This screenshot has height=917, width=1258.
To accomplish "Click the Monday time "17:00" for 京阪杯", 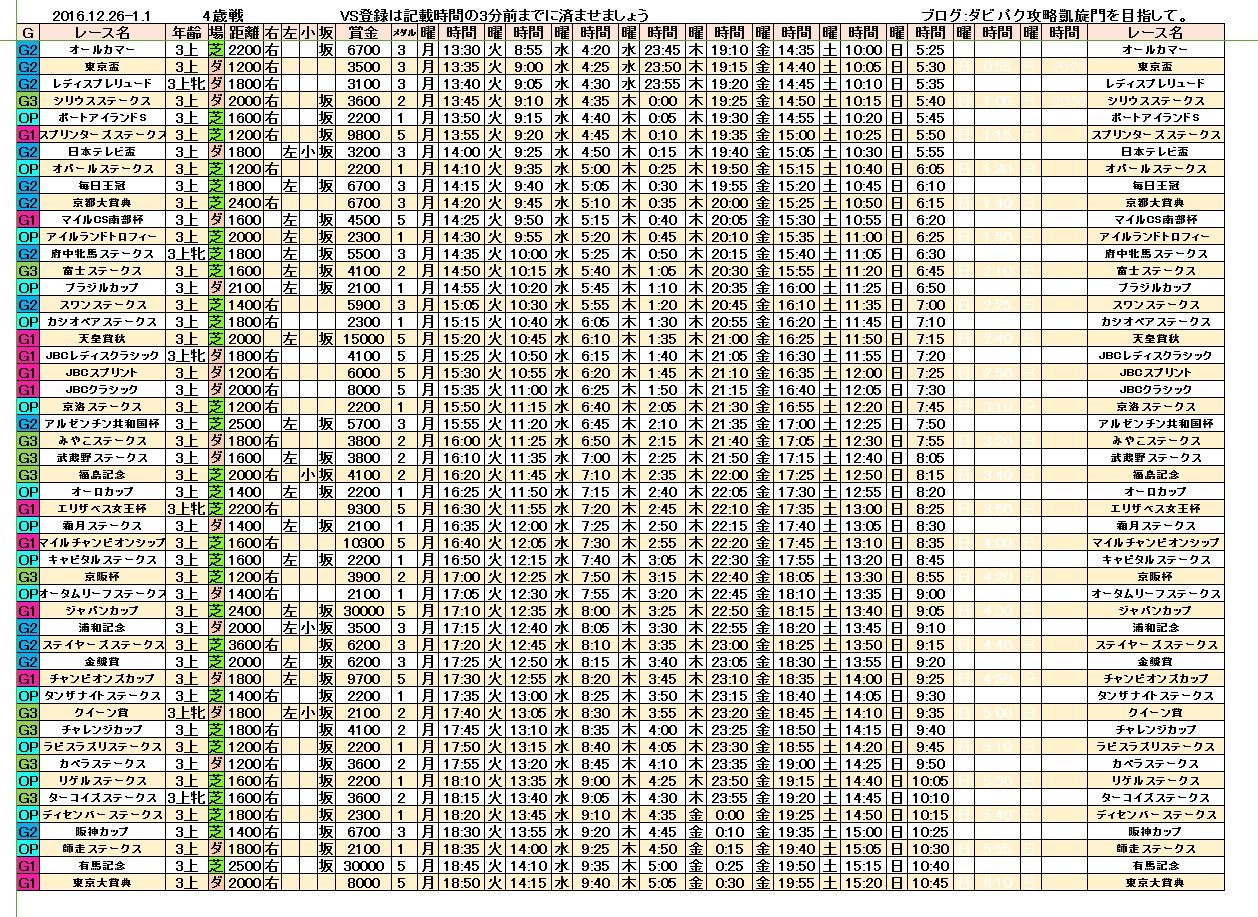I will pyautogui.click(x=462, y=576).
